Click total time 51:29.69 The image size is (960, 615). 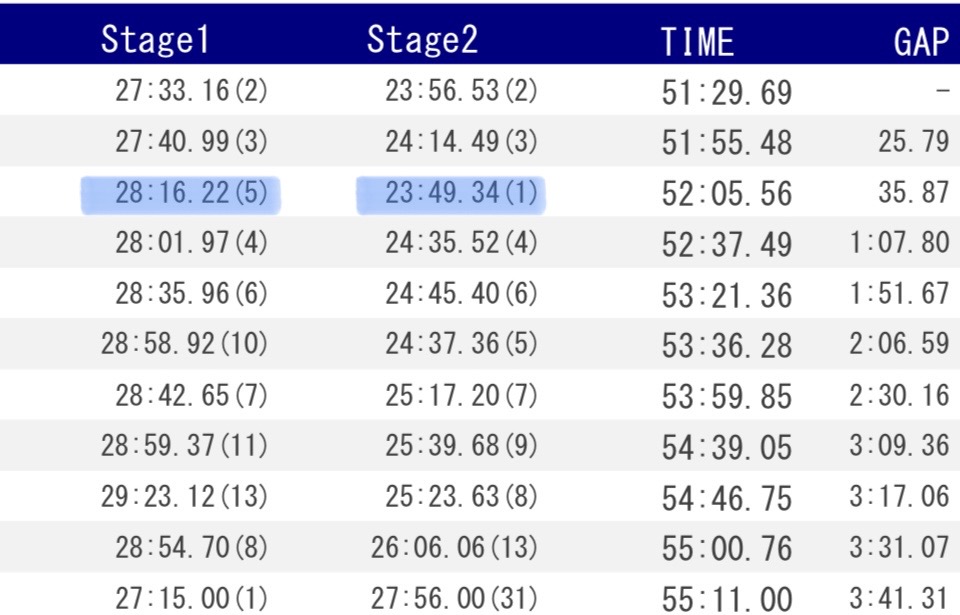[x=726, y=92]
